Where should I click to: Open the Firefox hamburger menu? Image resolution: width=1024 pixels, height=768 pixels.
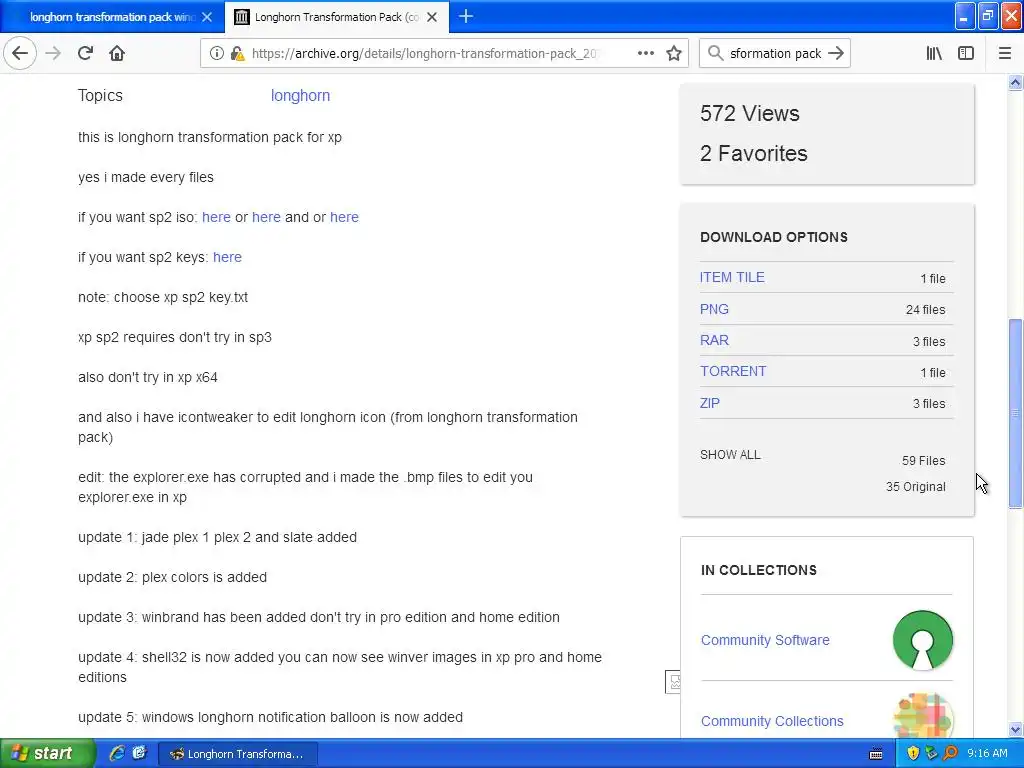1005,54
